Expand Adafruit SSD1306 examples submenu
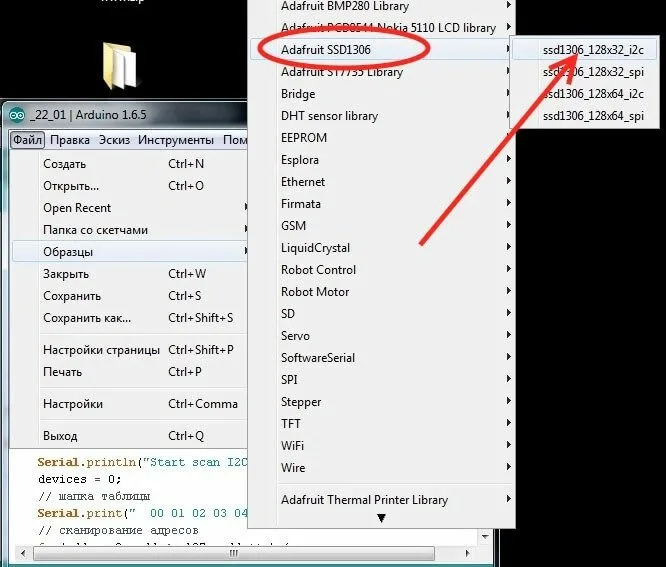666x567 pixels. (x=382, y=50)
